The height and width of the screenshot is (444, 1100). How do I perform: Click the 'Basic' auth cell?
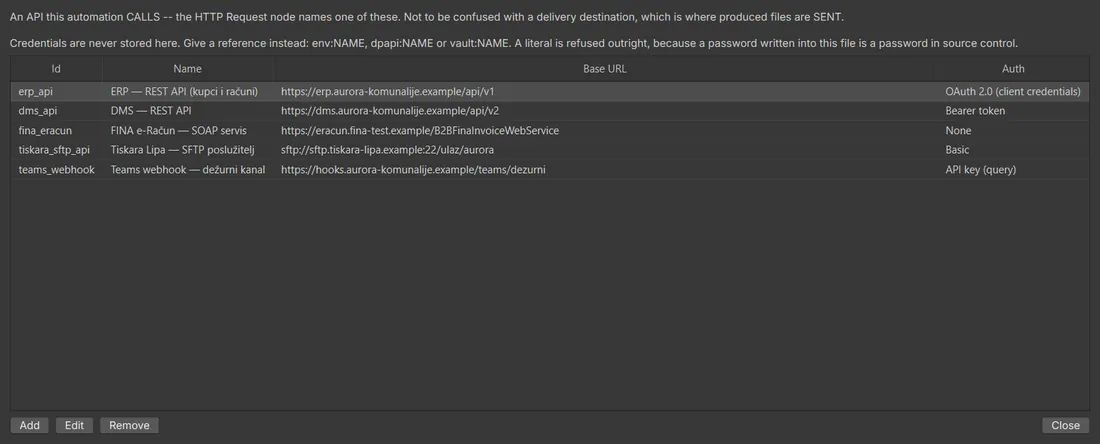coord(1013,150)
